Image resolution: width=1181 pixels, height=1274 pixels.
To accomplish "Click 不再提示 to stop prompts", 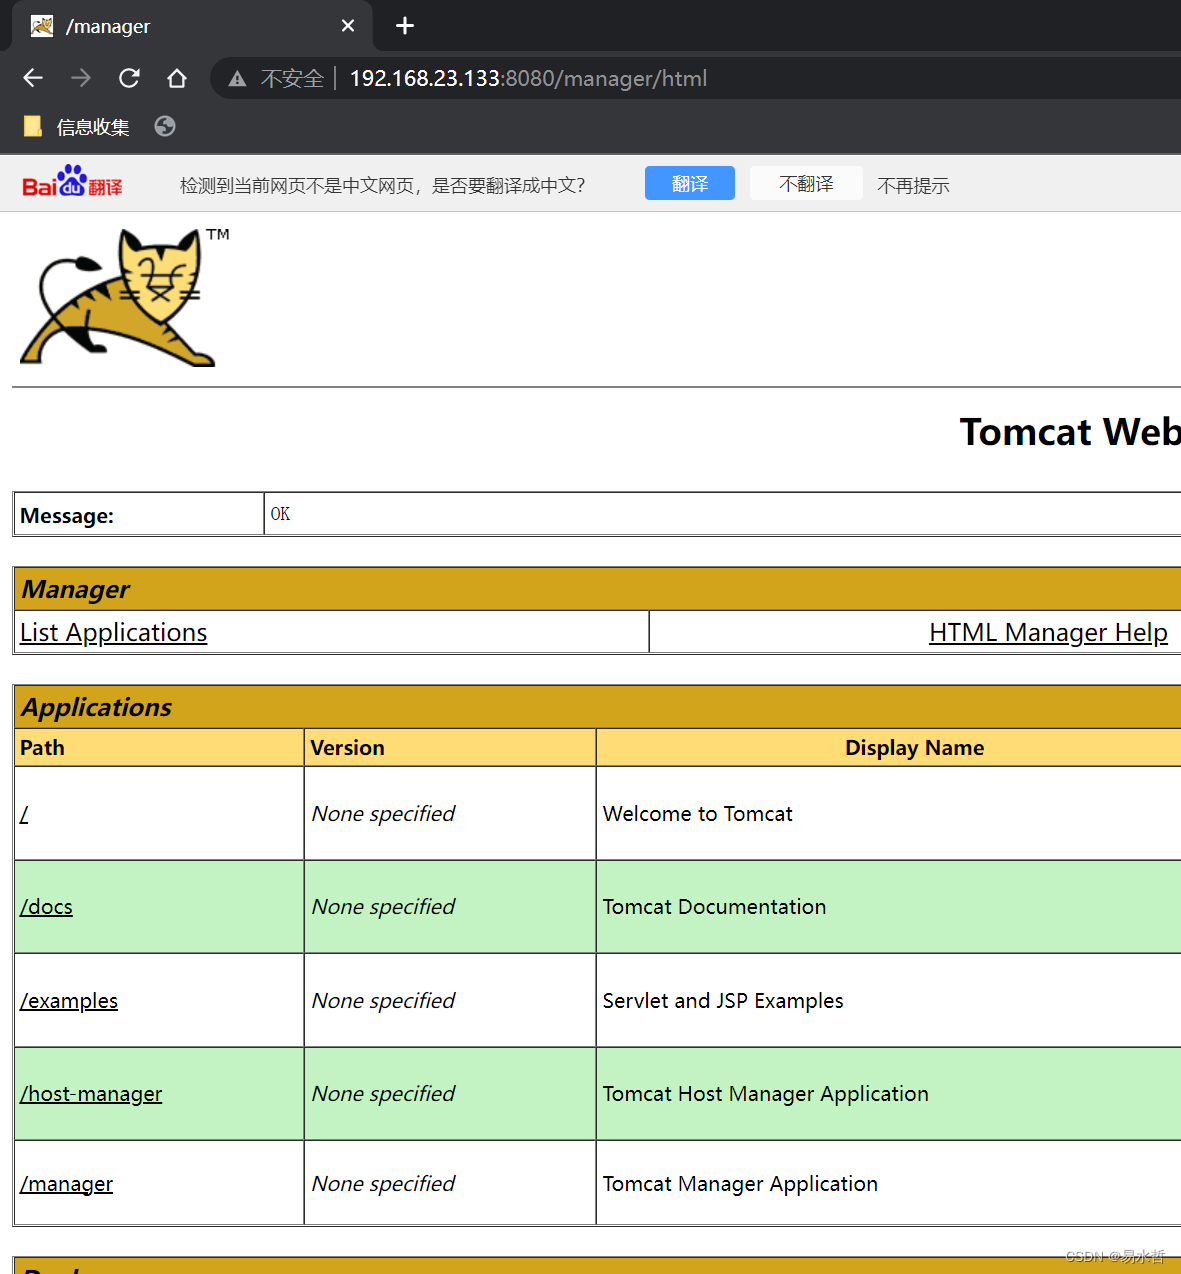I will [913, 185].
